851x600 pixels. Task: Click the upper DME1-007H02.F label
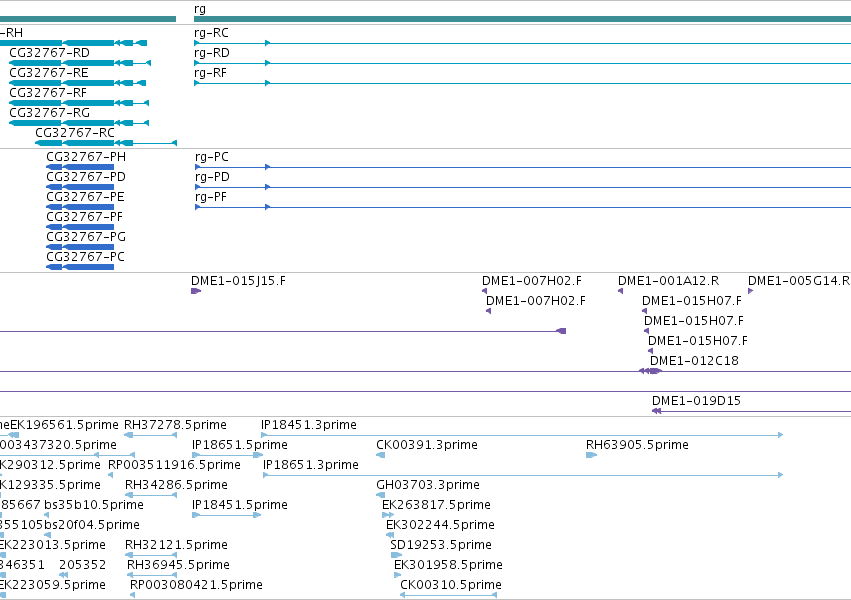[532, 281]
